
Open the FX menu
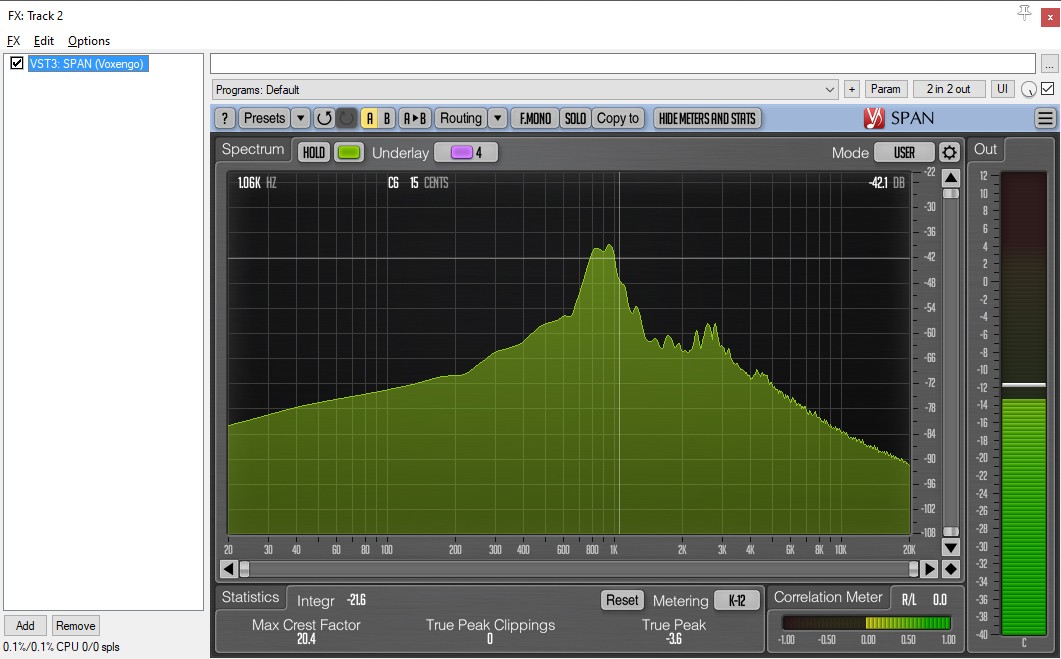[14, 41]
